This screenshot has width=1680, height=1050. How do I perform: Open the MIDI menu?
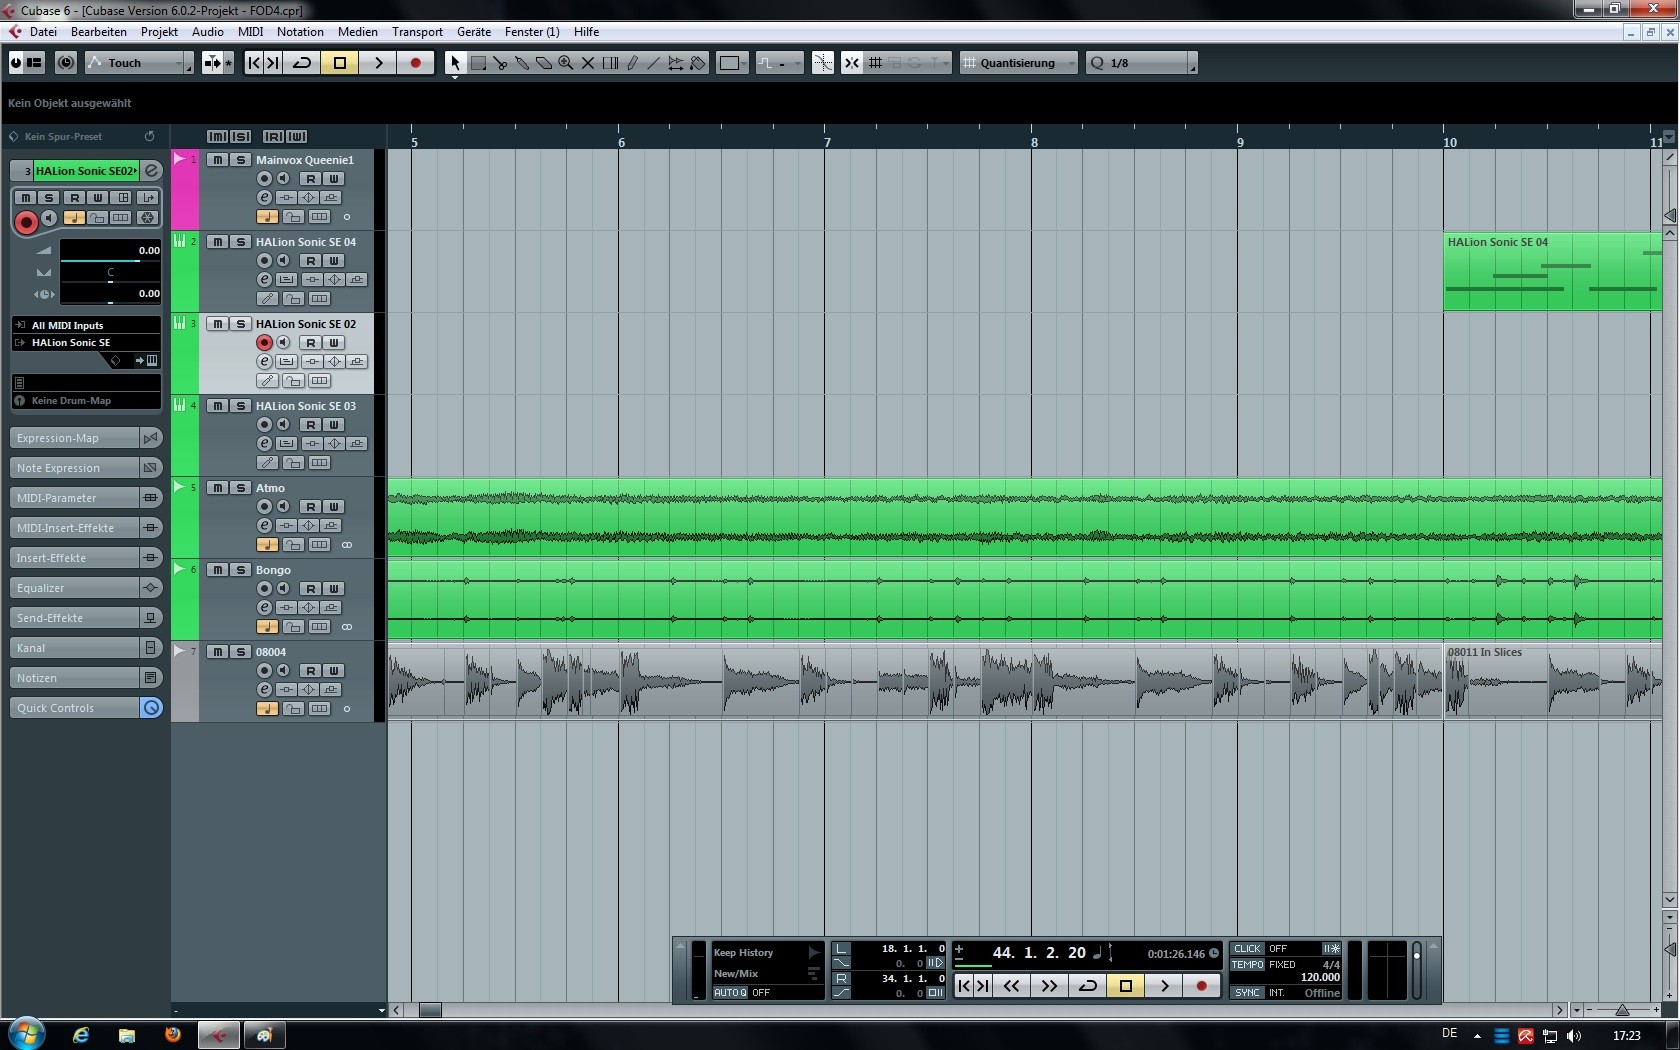(x=250, y=32)
